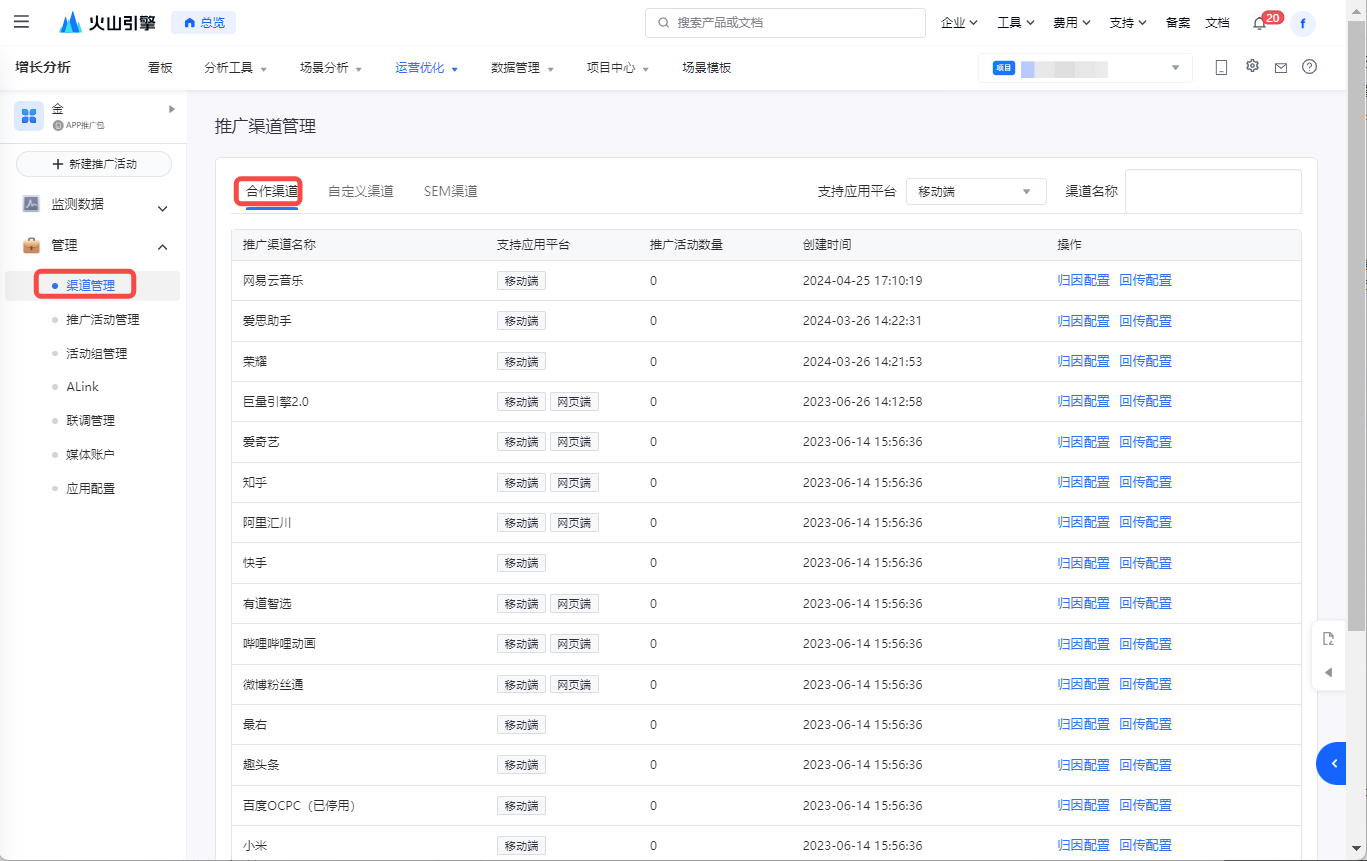Open the hamburger main menu
Viewport: 1367px width, 861px height.
[21, 22]
